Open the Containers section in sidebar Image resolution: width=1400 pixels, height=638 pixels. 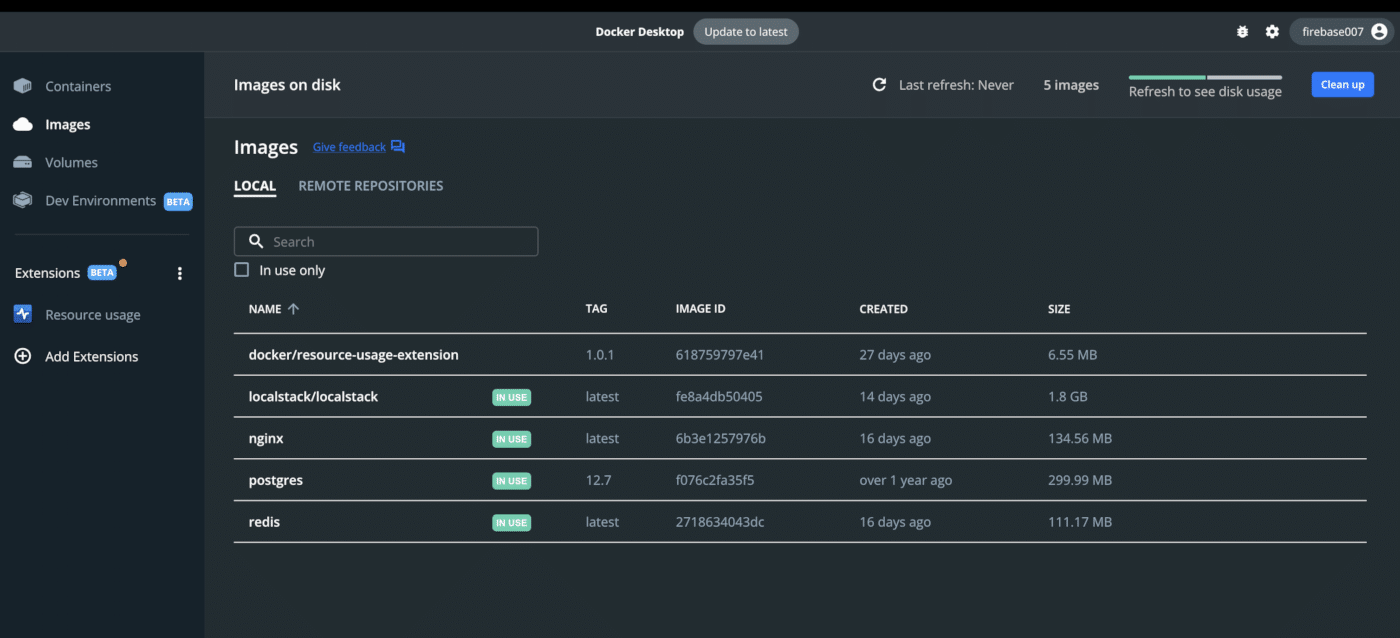(x=77, y=86)
